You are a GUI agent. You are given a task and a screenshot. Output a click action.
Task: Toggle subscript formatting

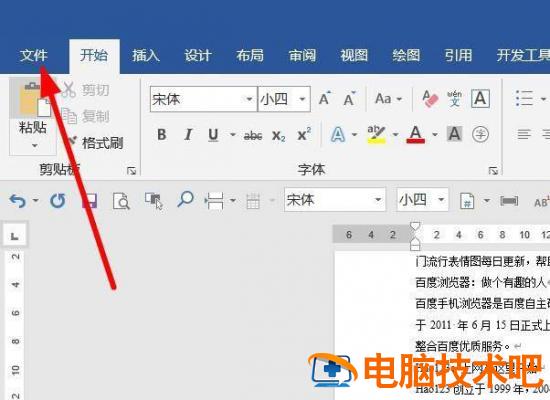[x=279, y=135]
